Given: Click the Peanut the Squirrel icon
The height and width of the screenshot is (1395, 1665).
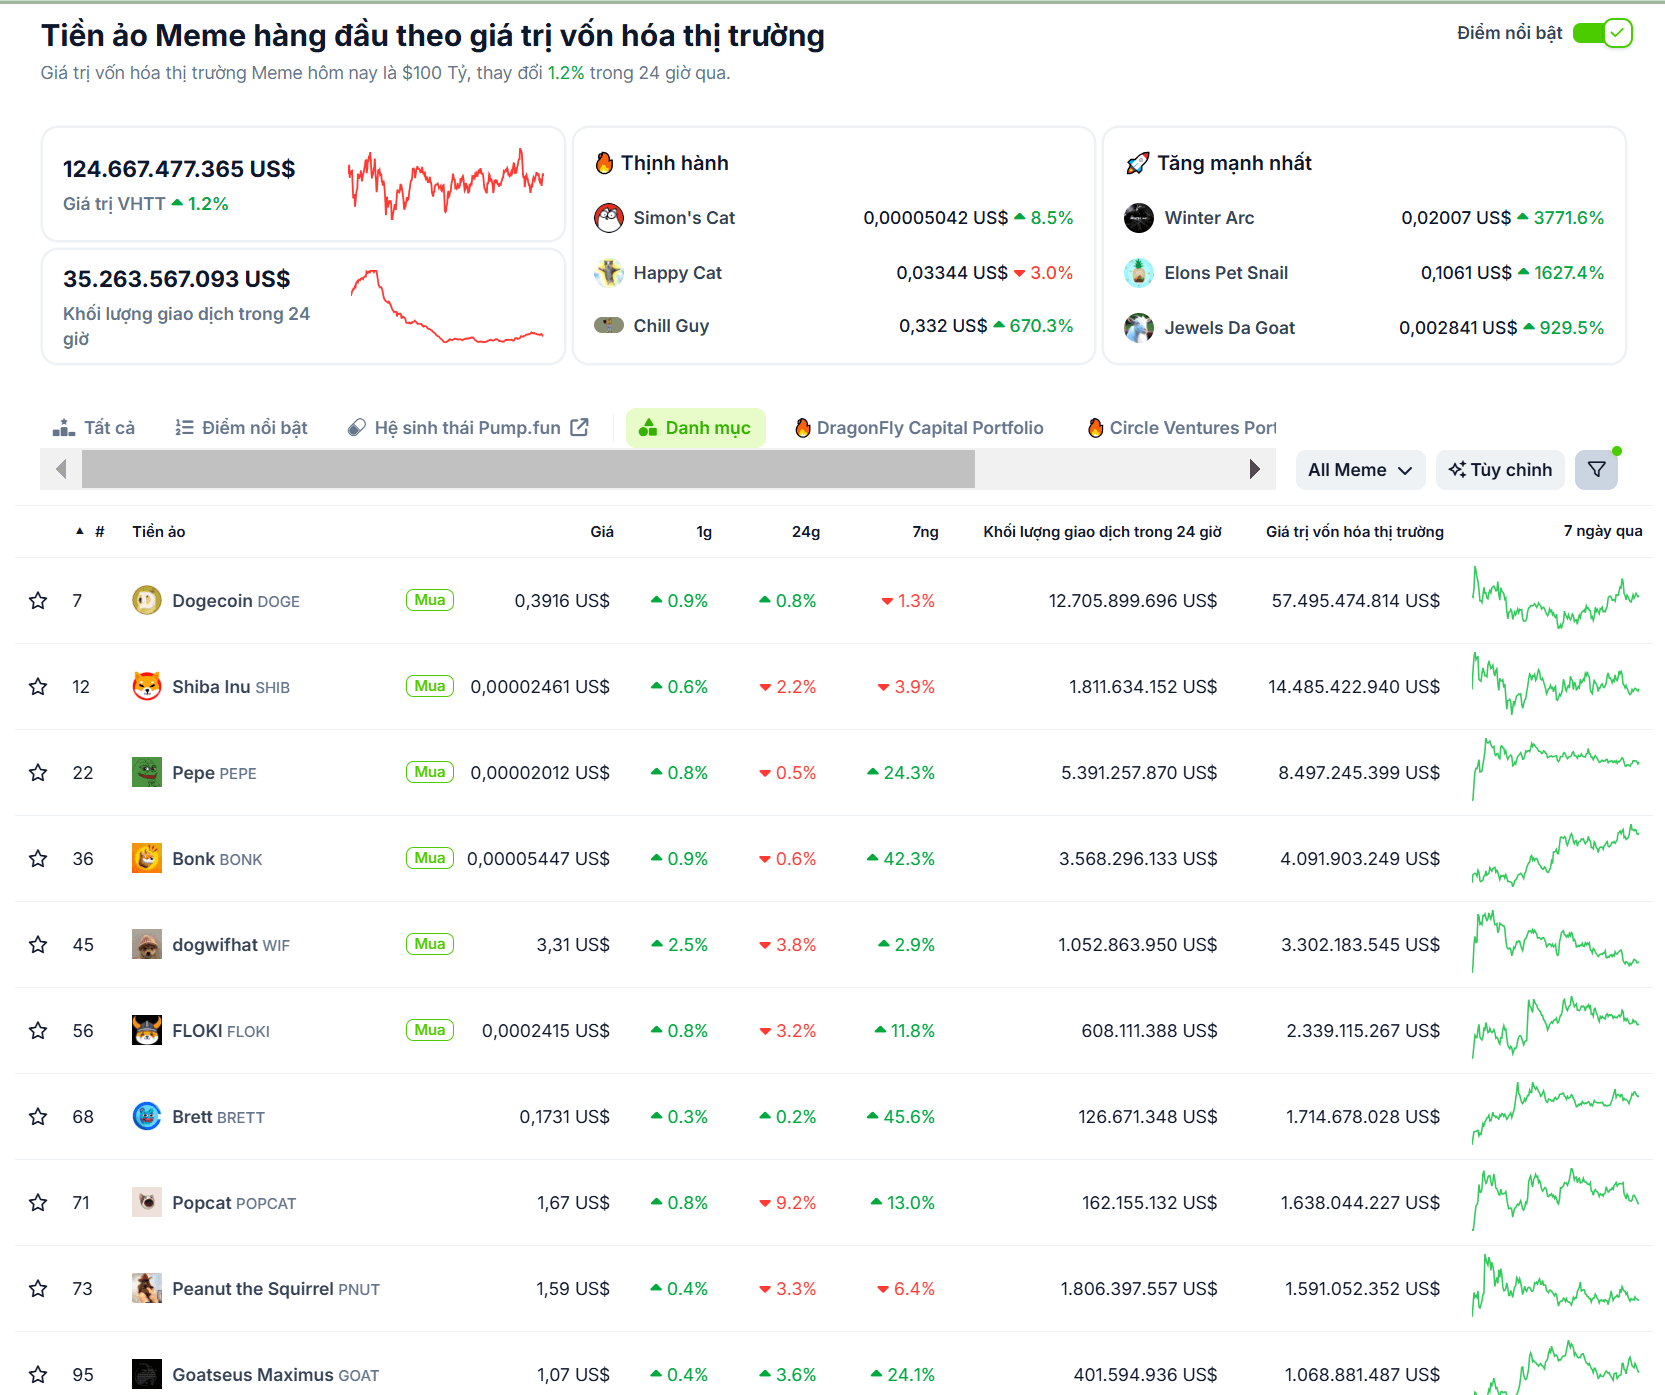Looking at the screenshot, I should click(x=147, y=1288).
